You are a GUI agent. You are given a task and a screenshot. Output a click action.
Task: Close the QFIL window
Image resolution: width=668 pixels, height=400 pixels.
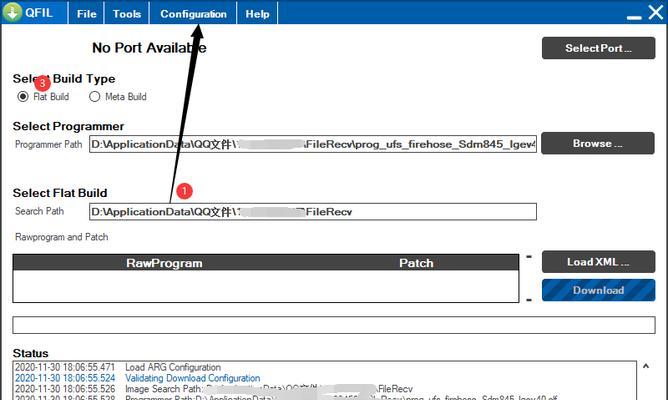(x=656, y=12)
